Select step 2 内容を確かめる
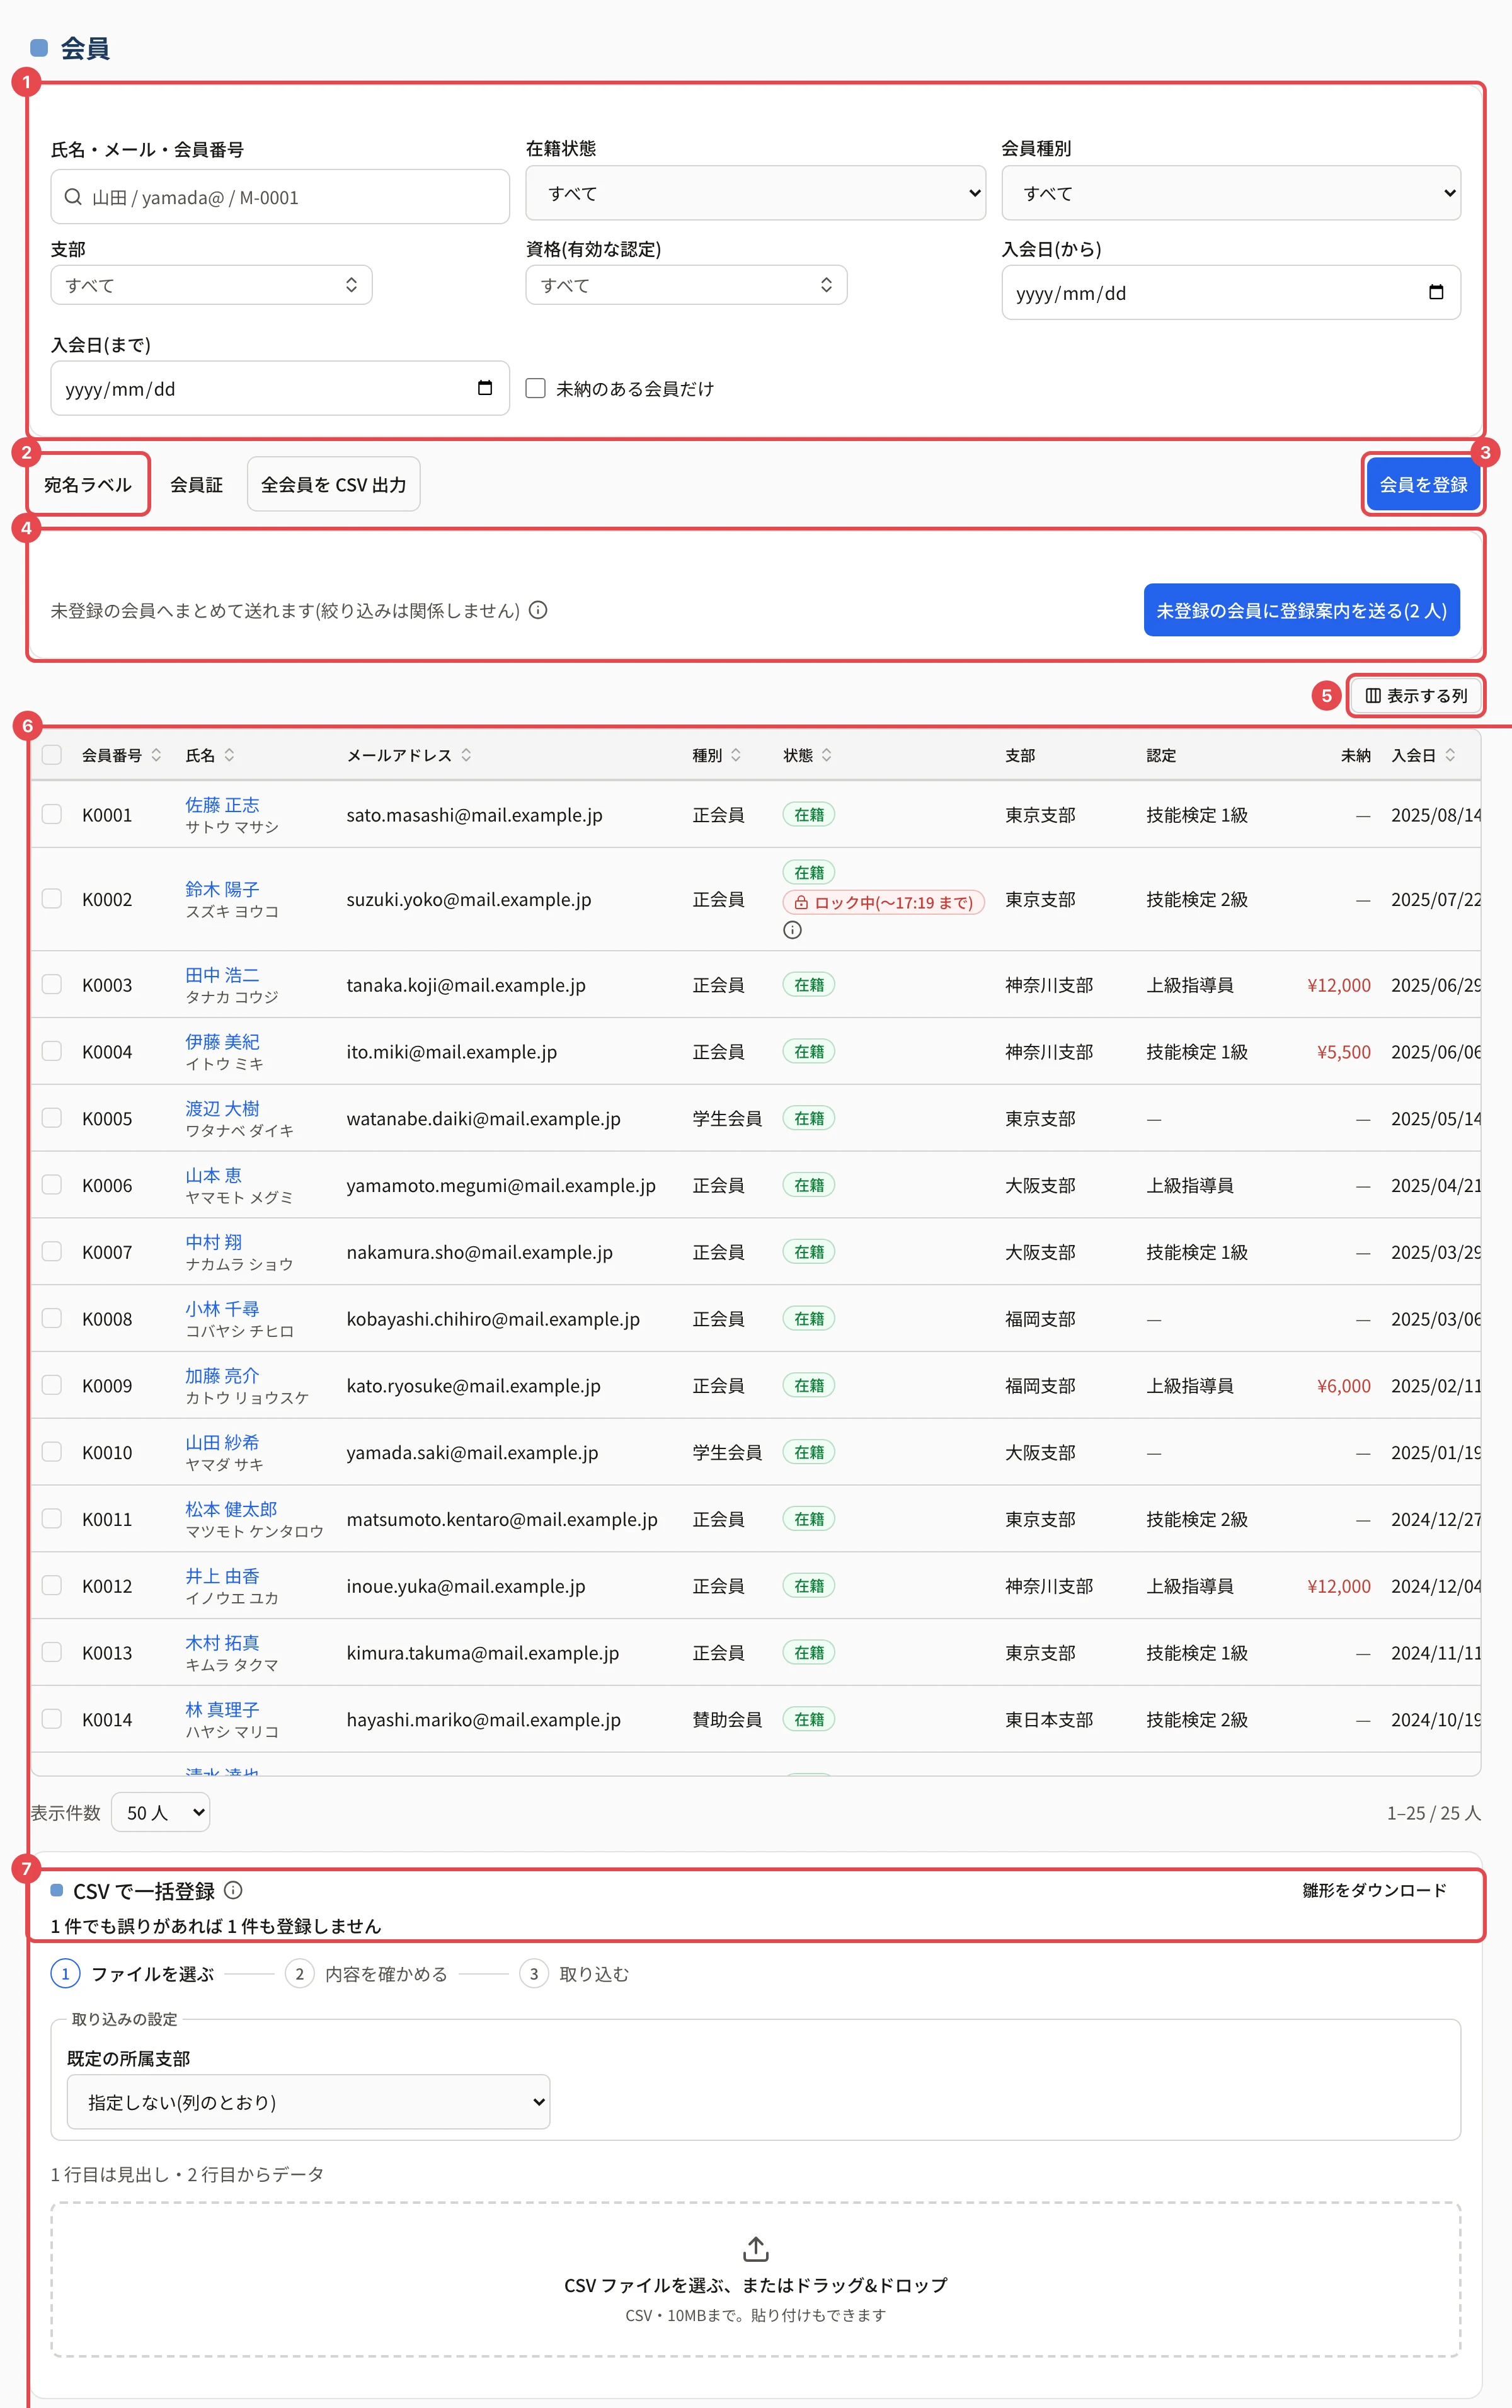Screen dimensions: 1512x2408 367,1974
